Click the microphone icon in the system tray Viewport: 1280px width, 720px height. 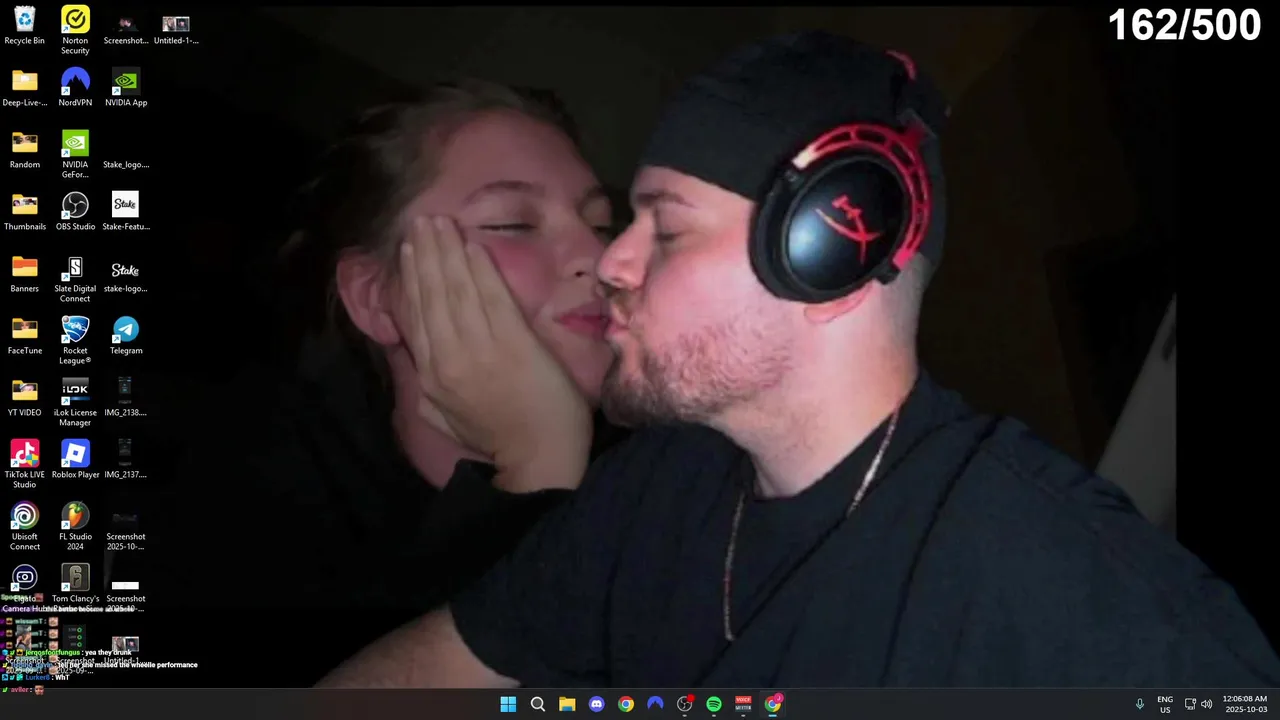tap(1139, 704)
